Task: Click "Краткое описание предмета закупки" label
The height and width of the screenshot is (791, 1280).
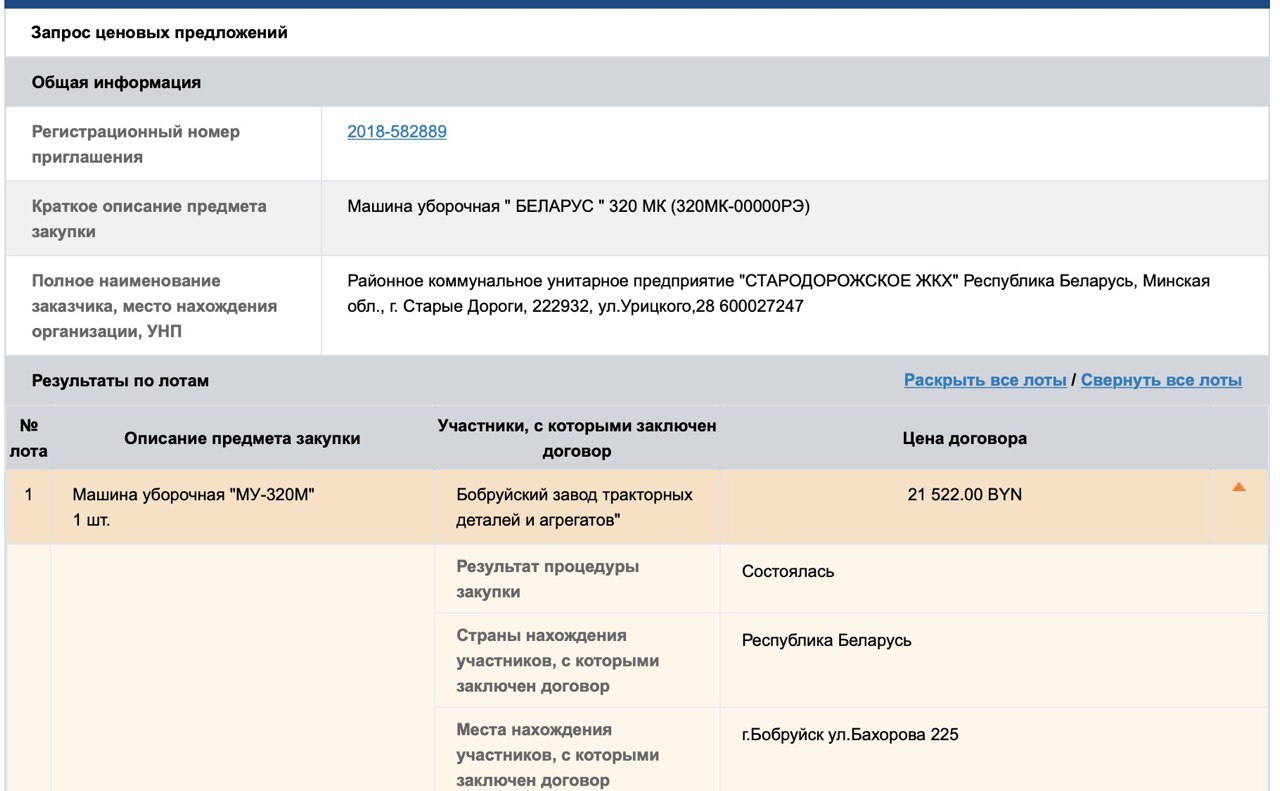Action: [149, 218]
